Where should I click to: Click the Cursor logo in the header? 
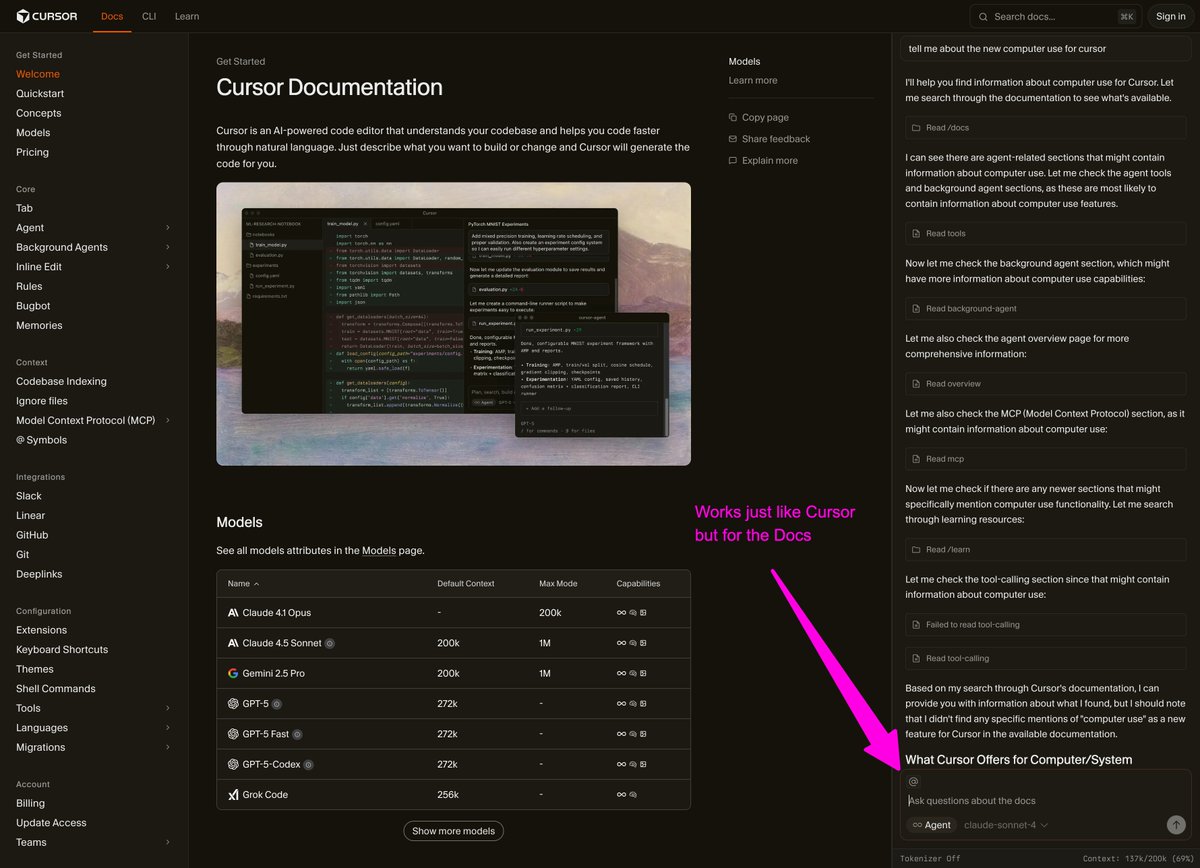49,16
